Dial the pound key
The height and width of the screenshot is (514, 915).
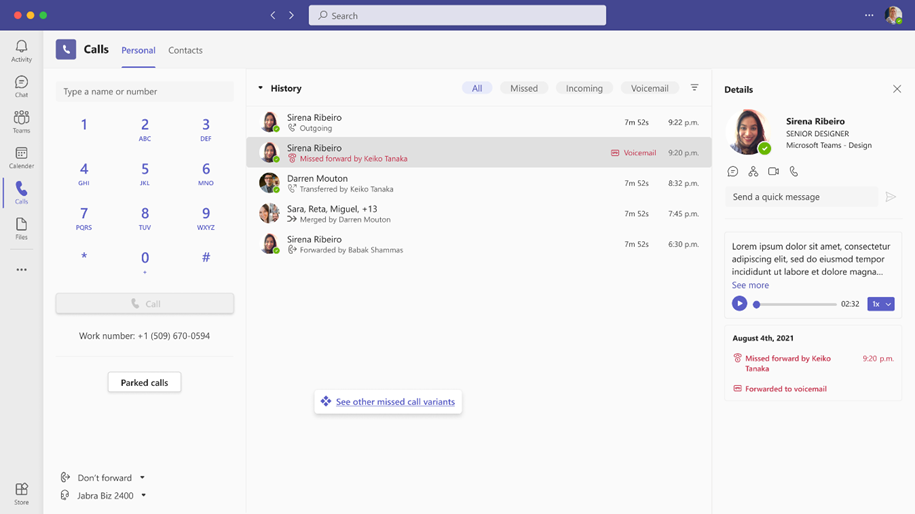point(206,257)
